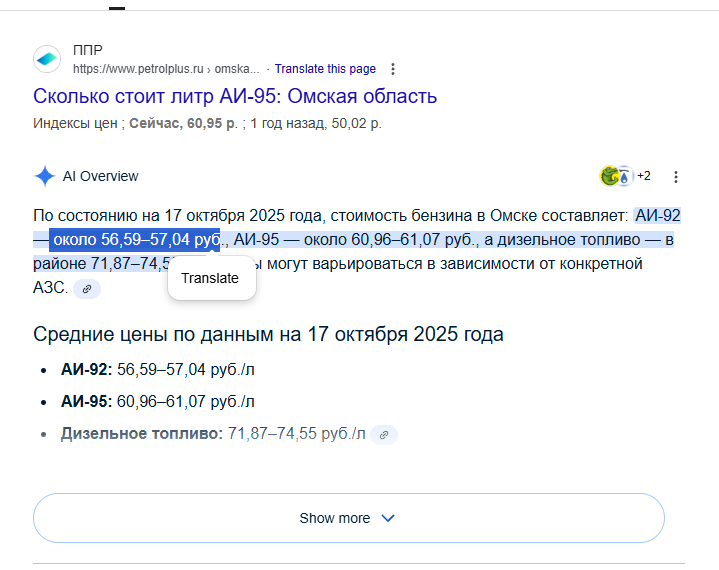
Task: Click the "АИ-95:" bullet with 60,96–61,07 руб./л
Action: point(157,402)
